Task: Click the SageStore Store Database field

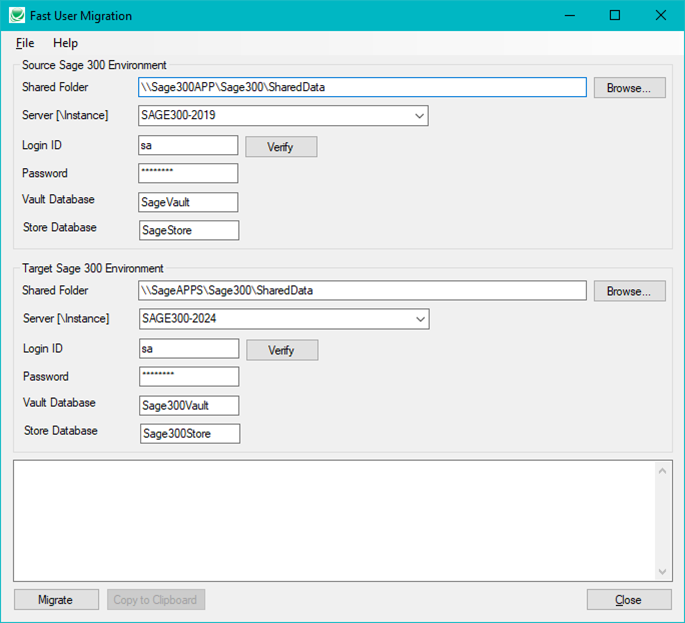Action: [x=189, y=230]
